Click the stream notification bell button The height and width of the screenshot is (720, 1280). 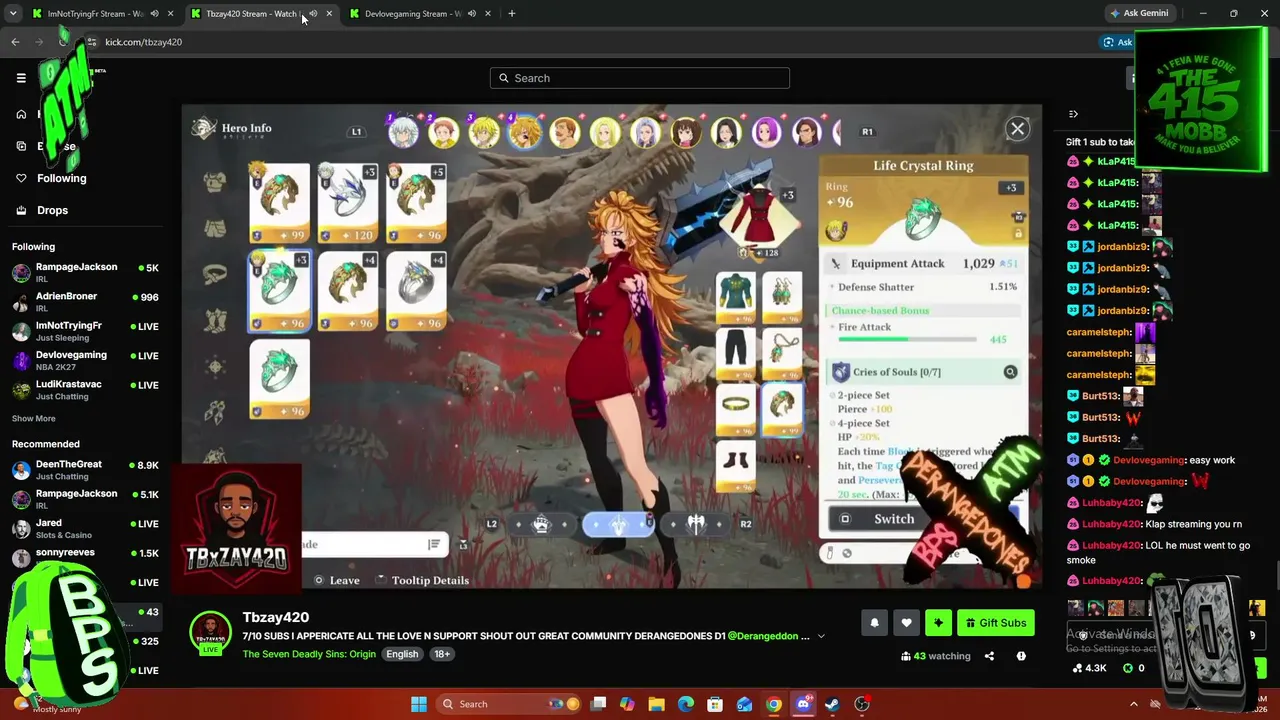[x=874, y=623]
